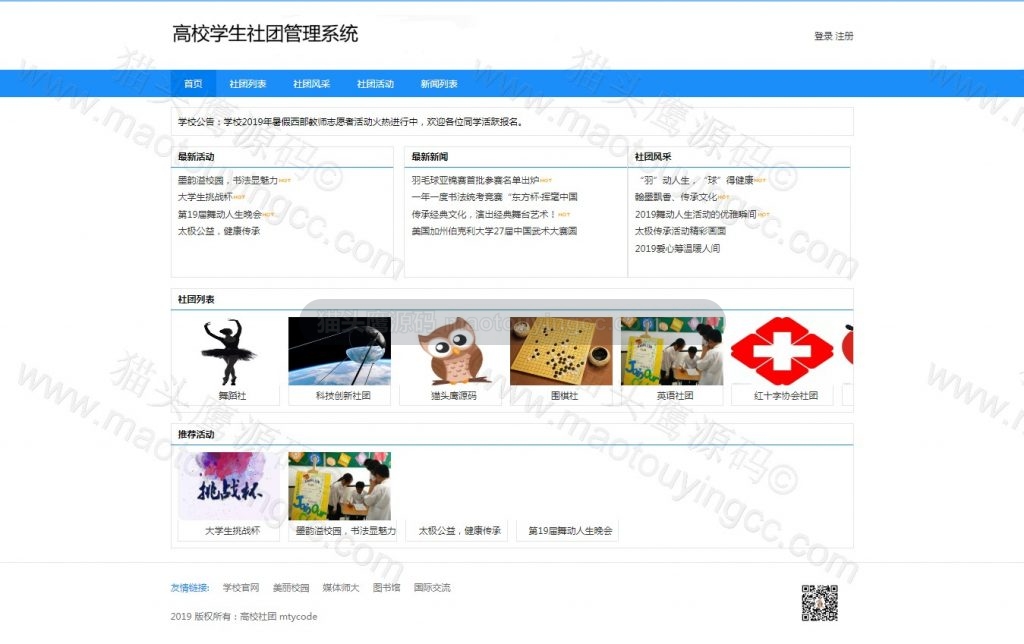Open the 围棋社 caption link
The height and width of the screenshot is (644, 1024).
pos(564,396)
